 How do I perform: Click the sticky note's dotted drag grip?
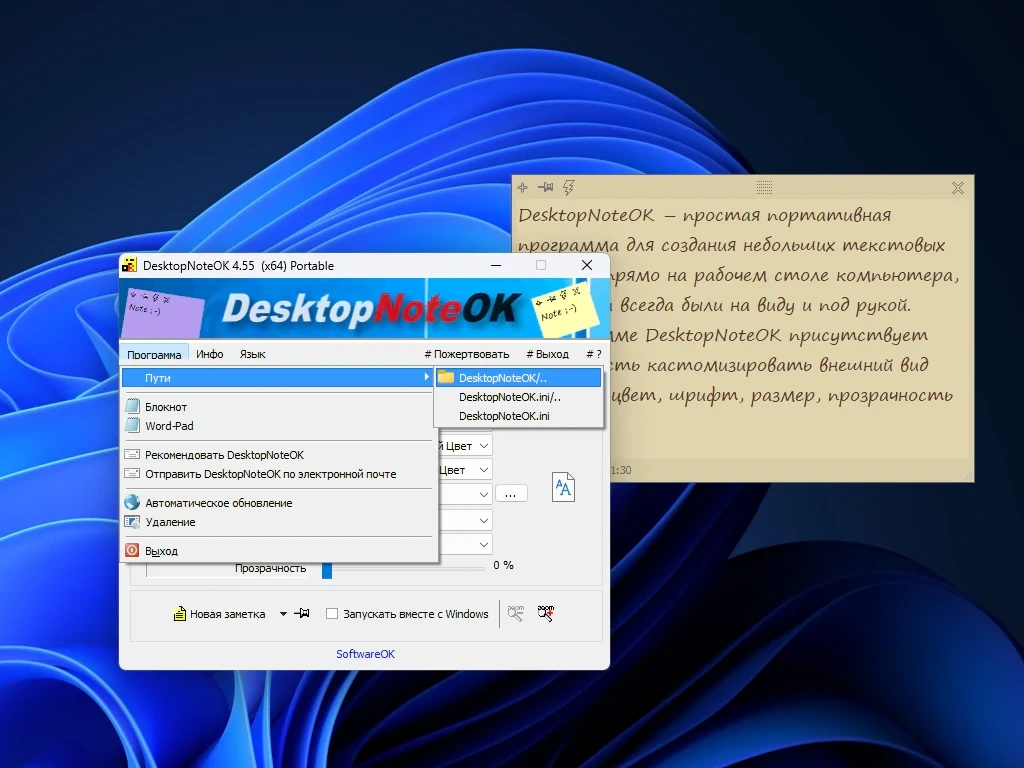pyautogui.click(x=764, y=188)
